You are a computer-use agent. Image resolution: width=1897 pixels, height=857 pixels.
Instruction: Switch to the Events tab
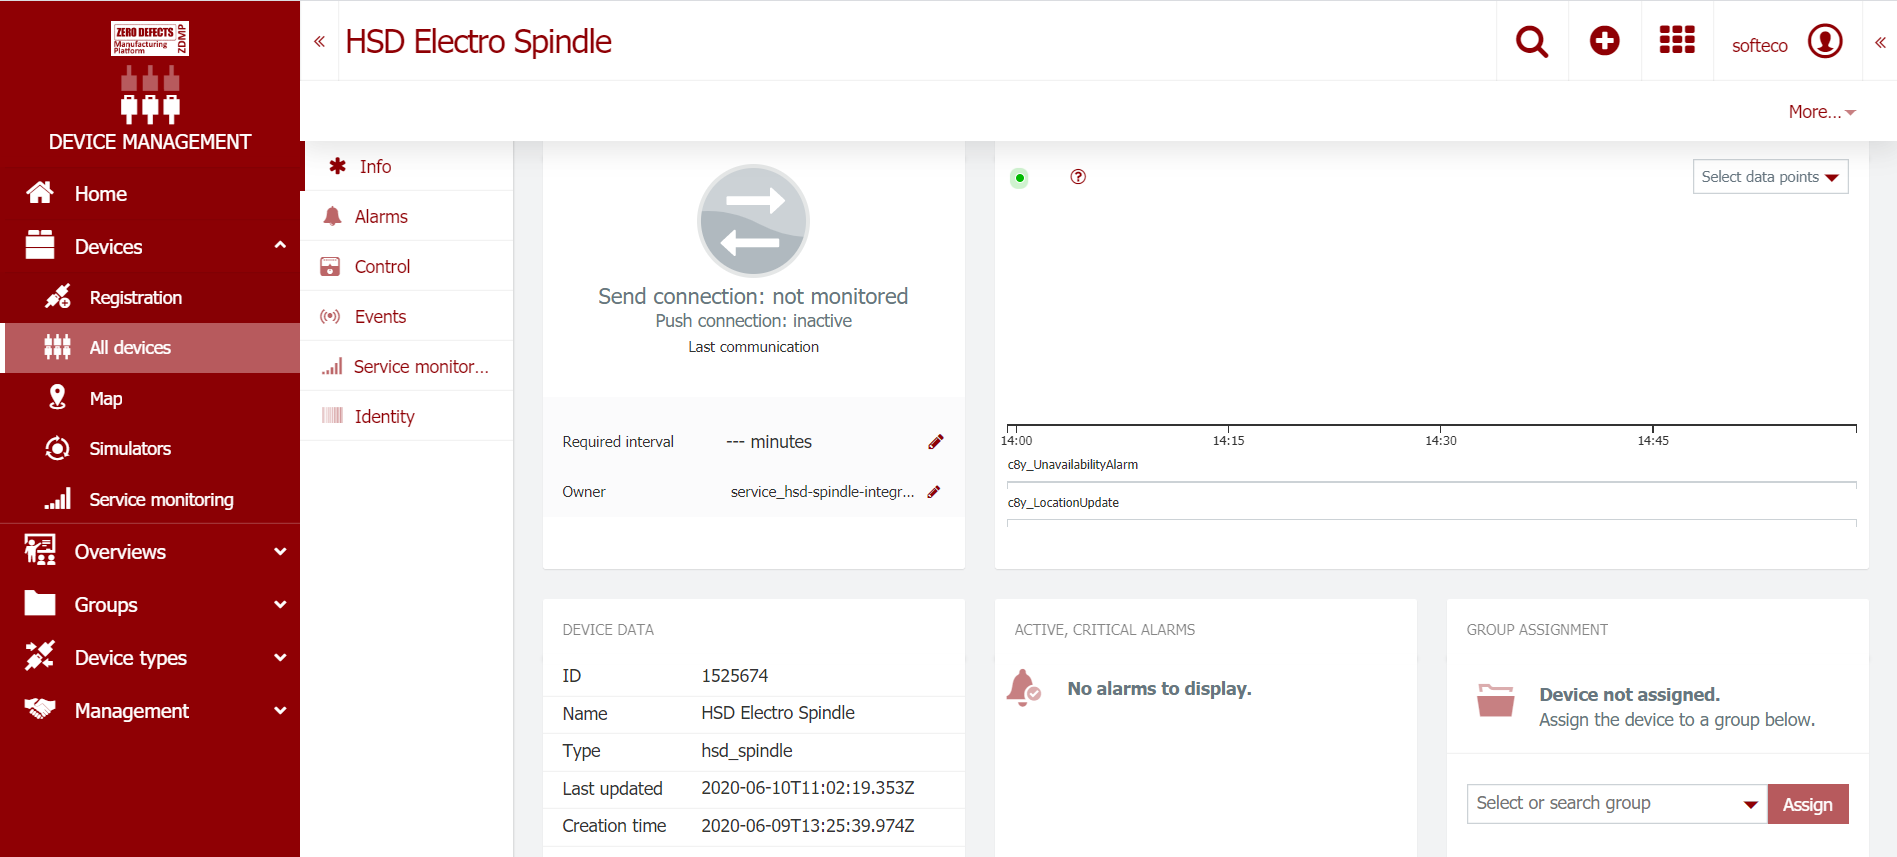(x=407, y=316)
